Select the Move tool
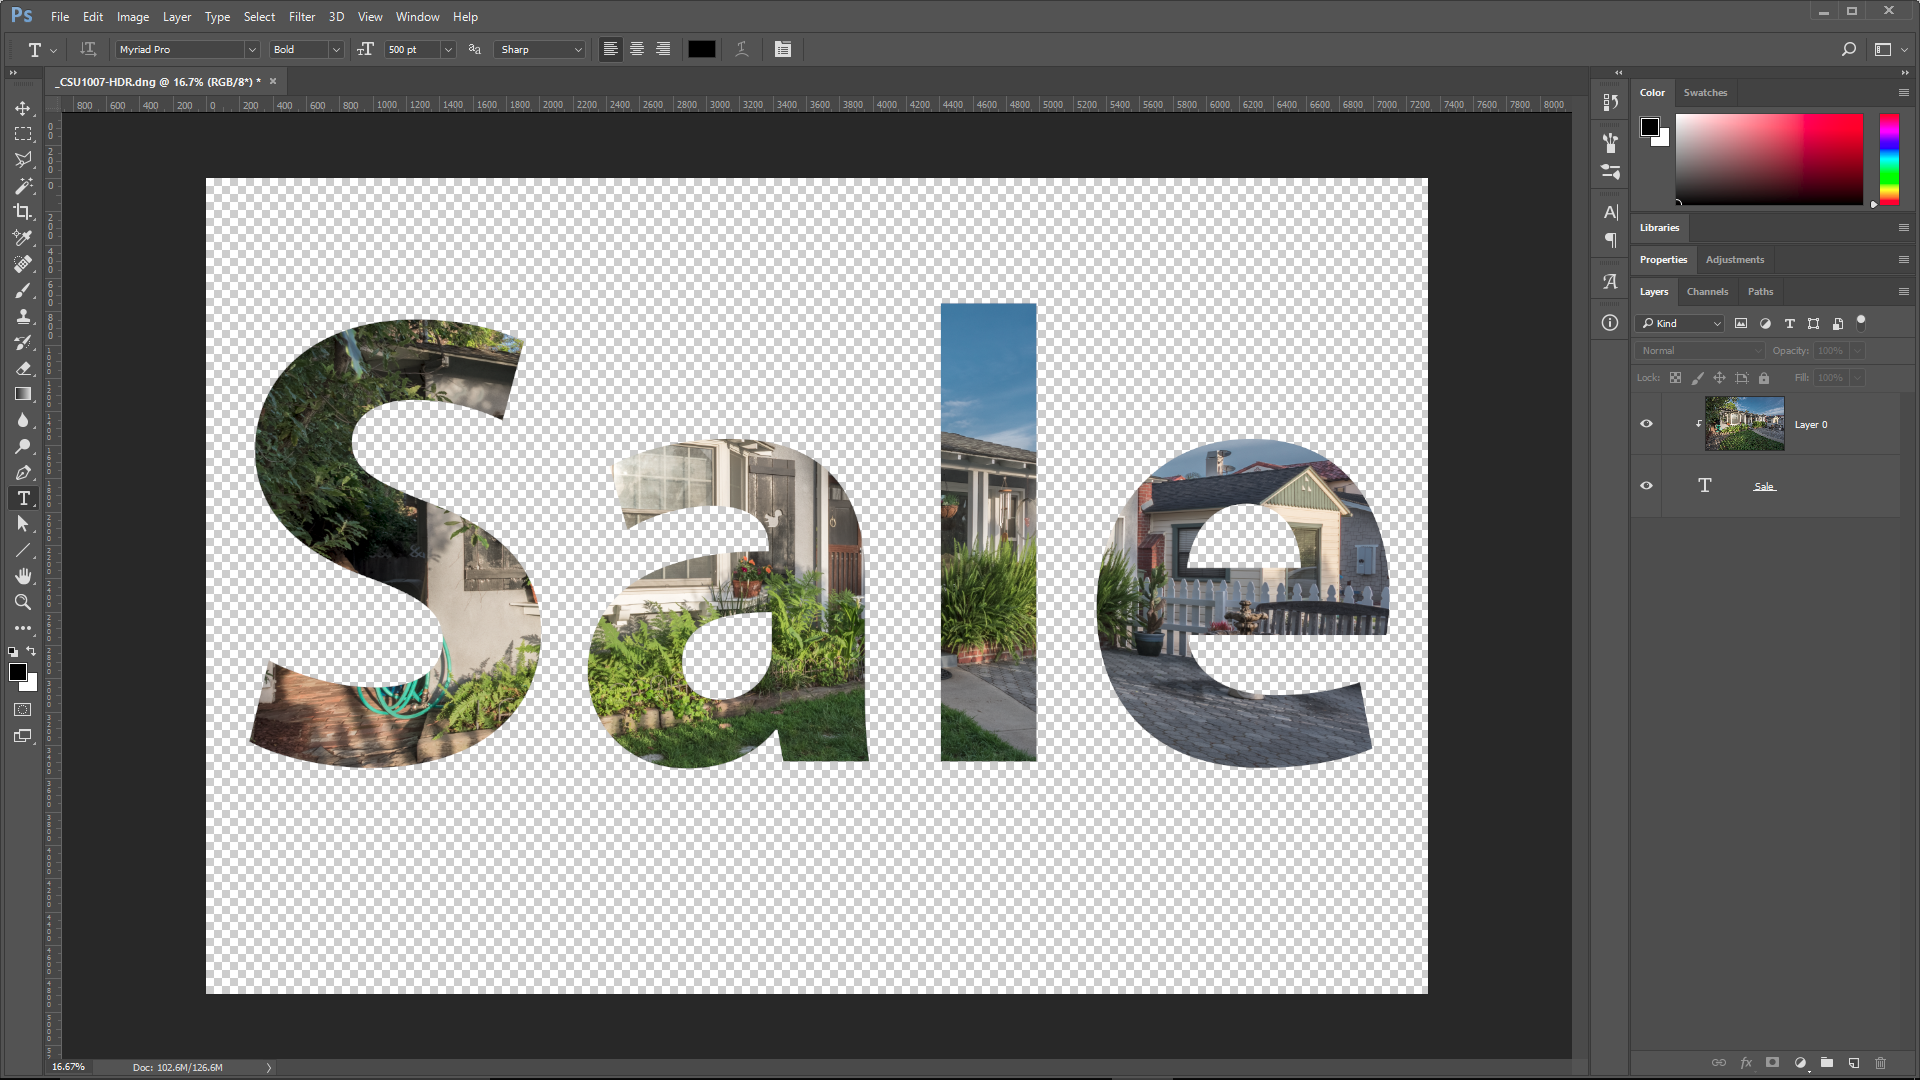The width and height of the screenshot is (1920, 1080). [x=22, y=108]
